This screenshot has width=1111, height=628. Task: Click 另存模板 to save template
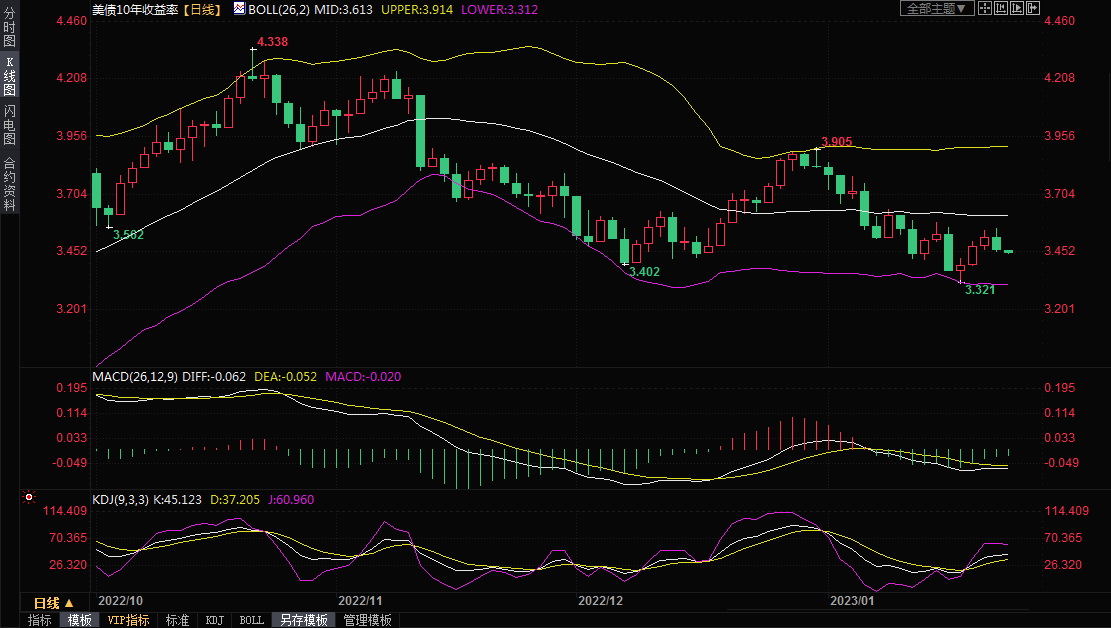(304, 620)
